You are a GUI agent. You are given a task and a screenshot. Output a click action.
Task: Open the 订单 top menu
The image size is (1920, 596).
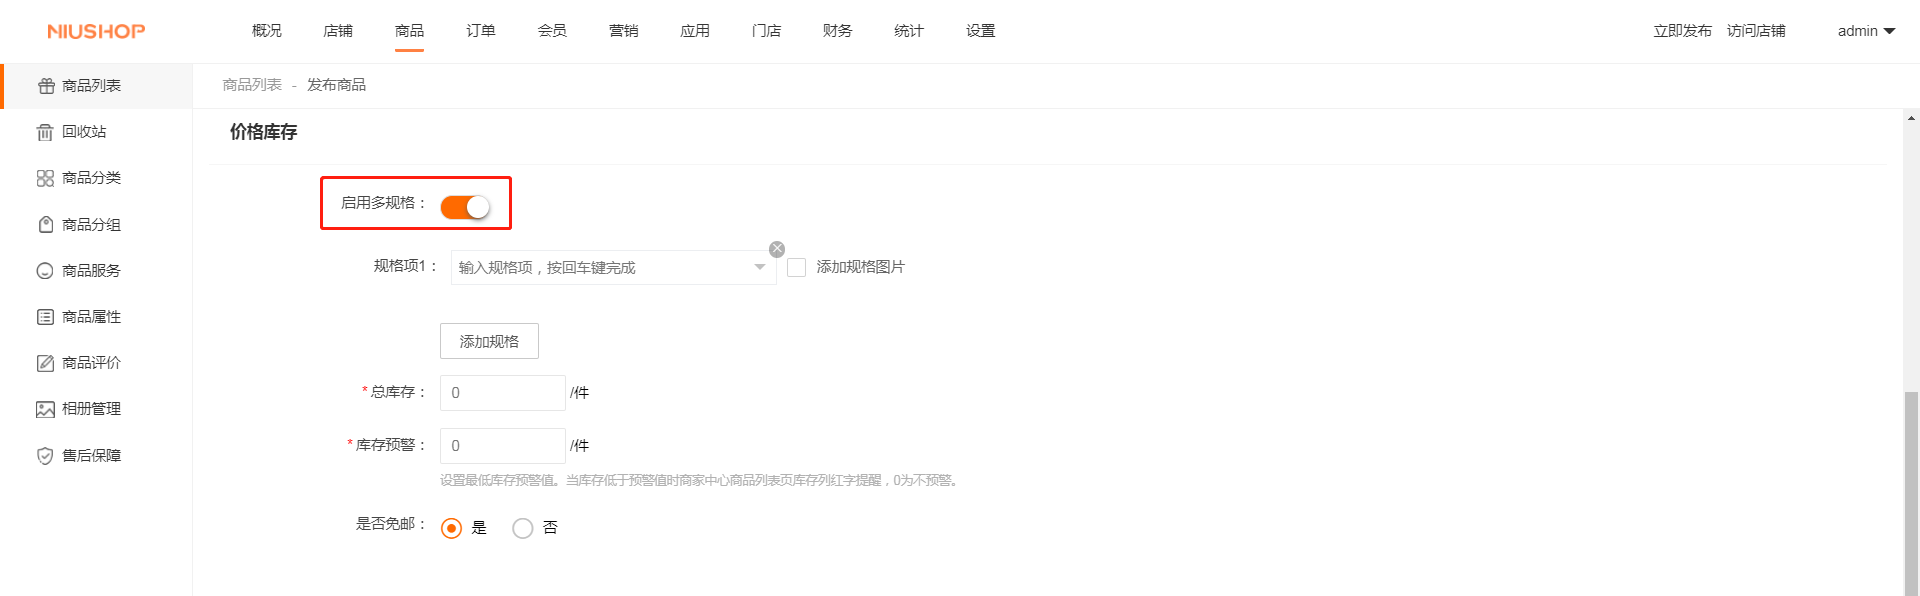(x=481, y=31)
